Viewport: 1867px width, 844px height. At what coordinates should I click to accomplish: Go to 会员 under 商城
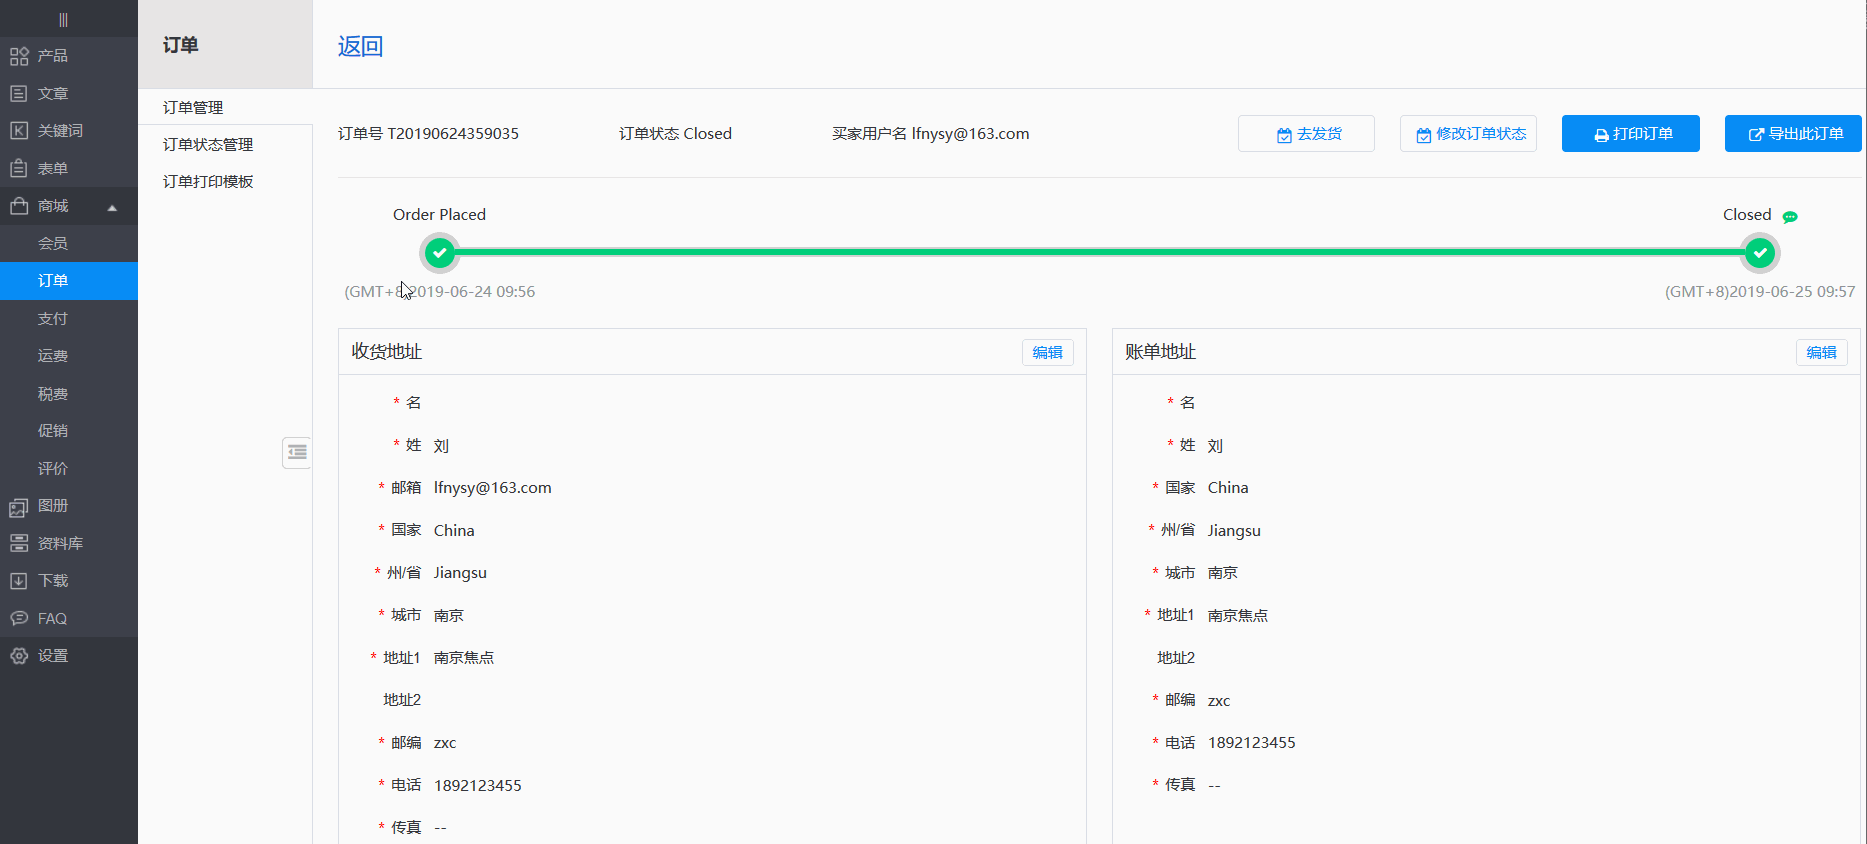(53, 244)
